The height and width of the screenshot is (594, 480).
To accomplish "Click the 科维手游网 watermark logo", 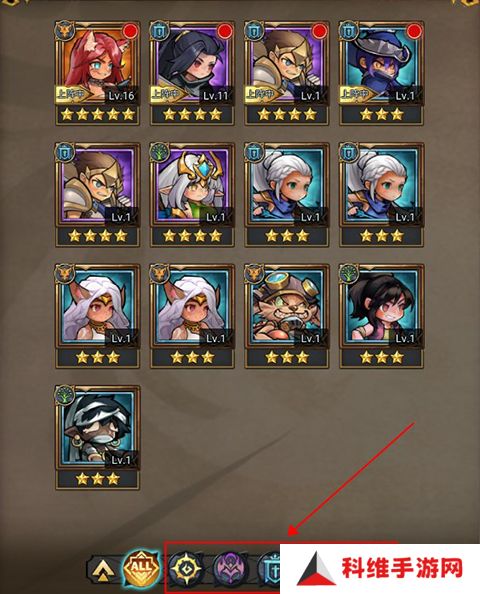I will (380, 569).
